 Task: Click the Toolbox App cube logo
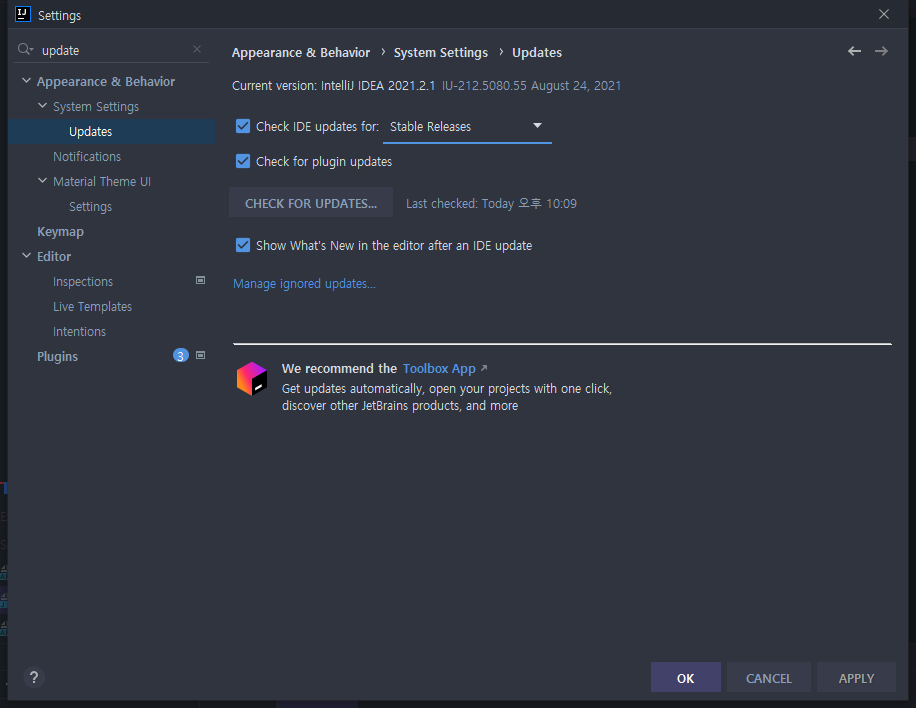point(252,379)
